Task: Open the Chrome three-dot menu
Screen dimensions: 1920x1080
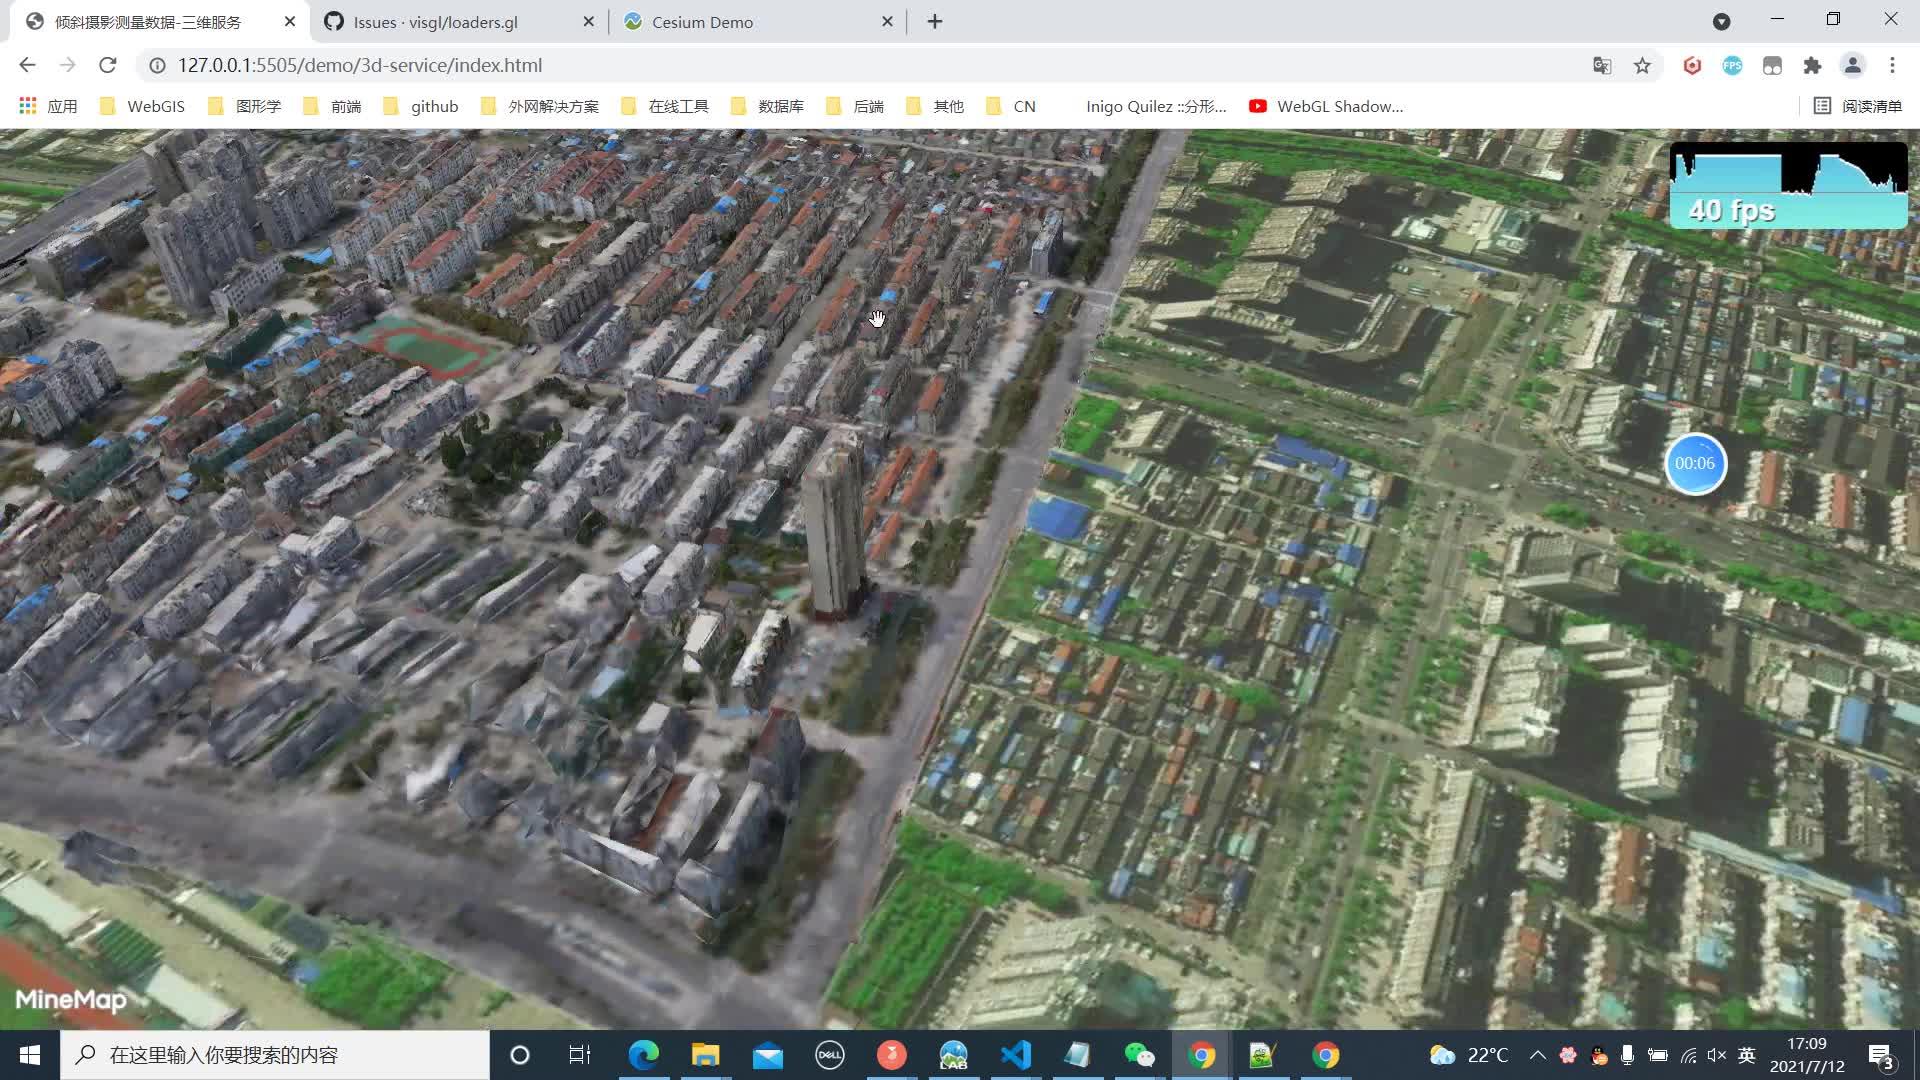Action: click(x=1892, y=65)
